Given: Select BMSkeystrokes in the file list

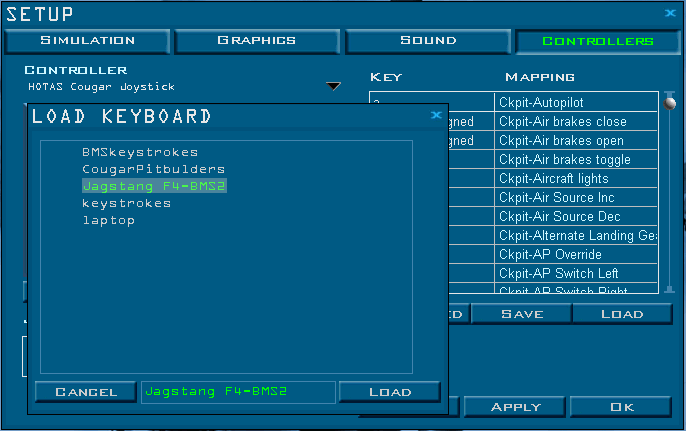Looking at the screenshot, I should pos(126,152).
